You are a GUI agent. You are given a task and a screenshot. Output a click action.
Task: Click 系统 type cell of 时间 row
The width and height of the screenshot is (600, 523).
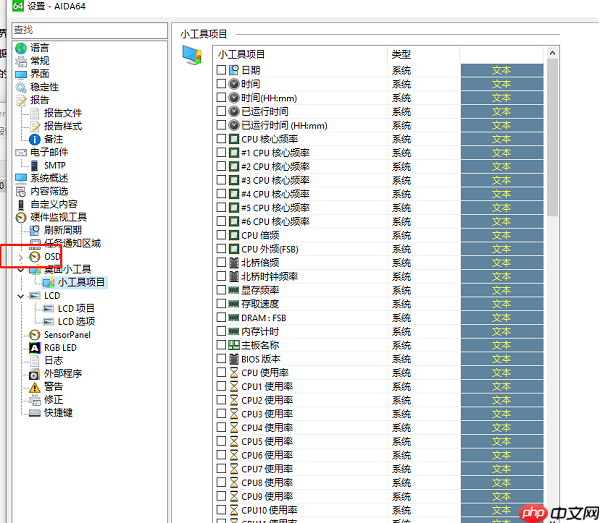[x=401, y=84]
